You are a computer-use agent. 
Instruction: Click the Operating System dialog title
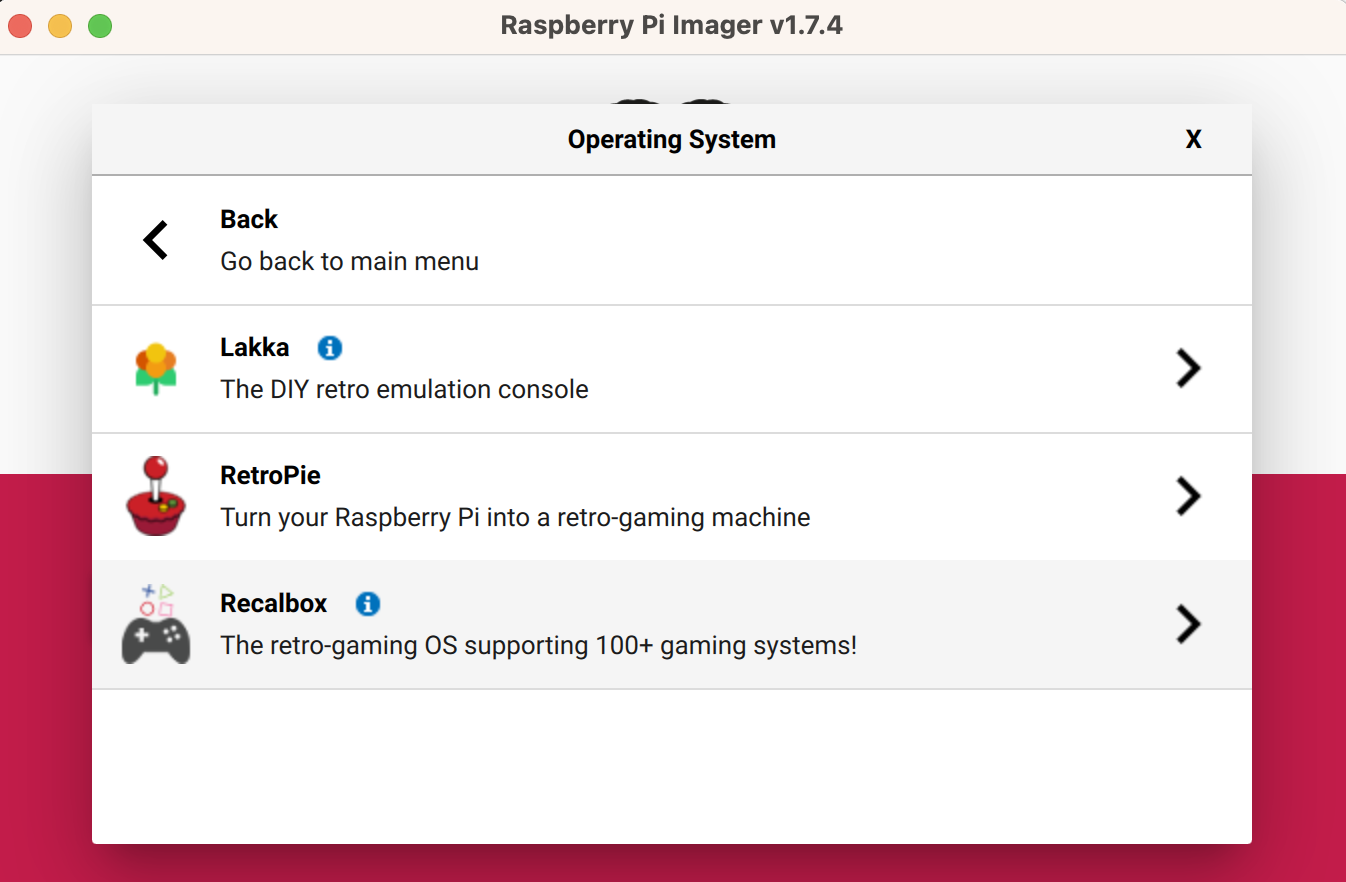[x=671, y=139]
